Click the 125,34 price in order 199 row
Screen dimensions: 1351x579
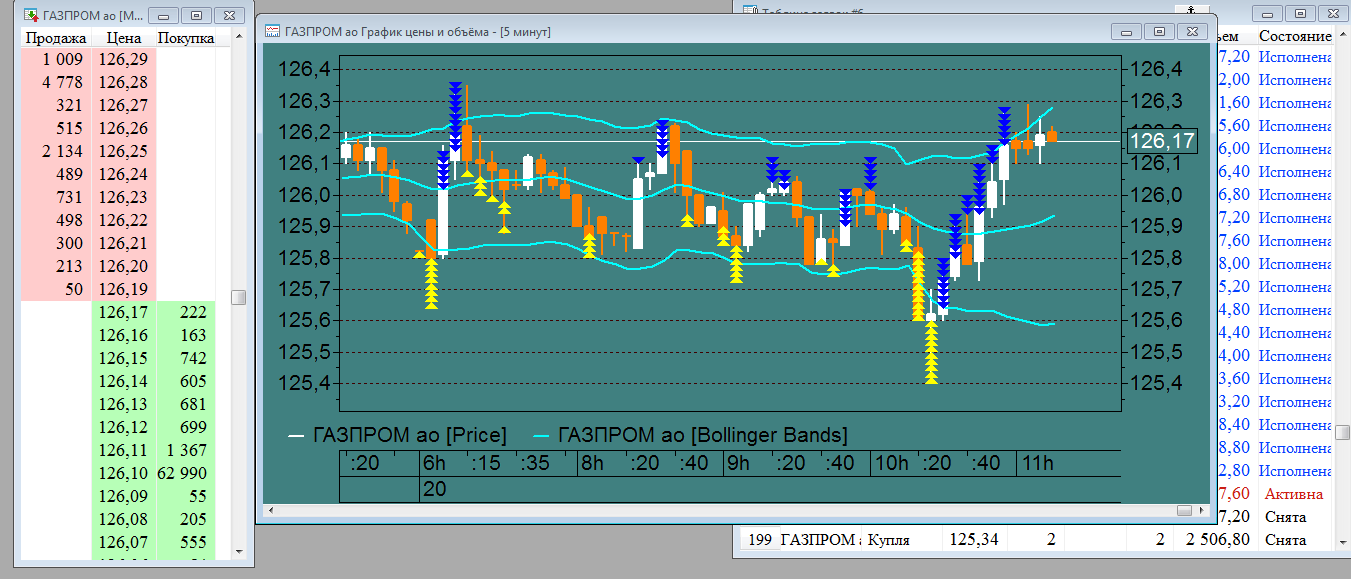click(x=972, y=540)
